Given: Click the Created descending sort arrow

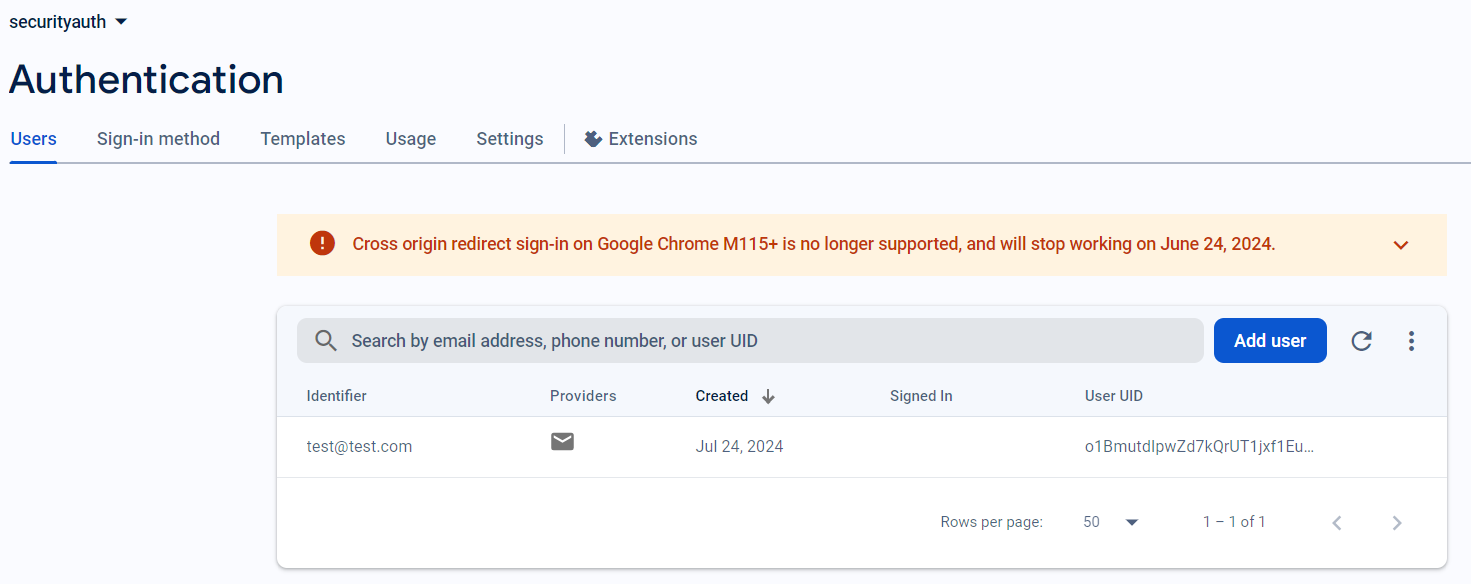Looking at the screenshot, I should (768, 397).
